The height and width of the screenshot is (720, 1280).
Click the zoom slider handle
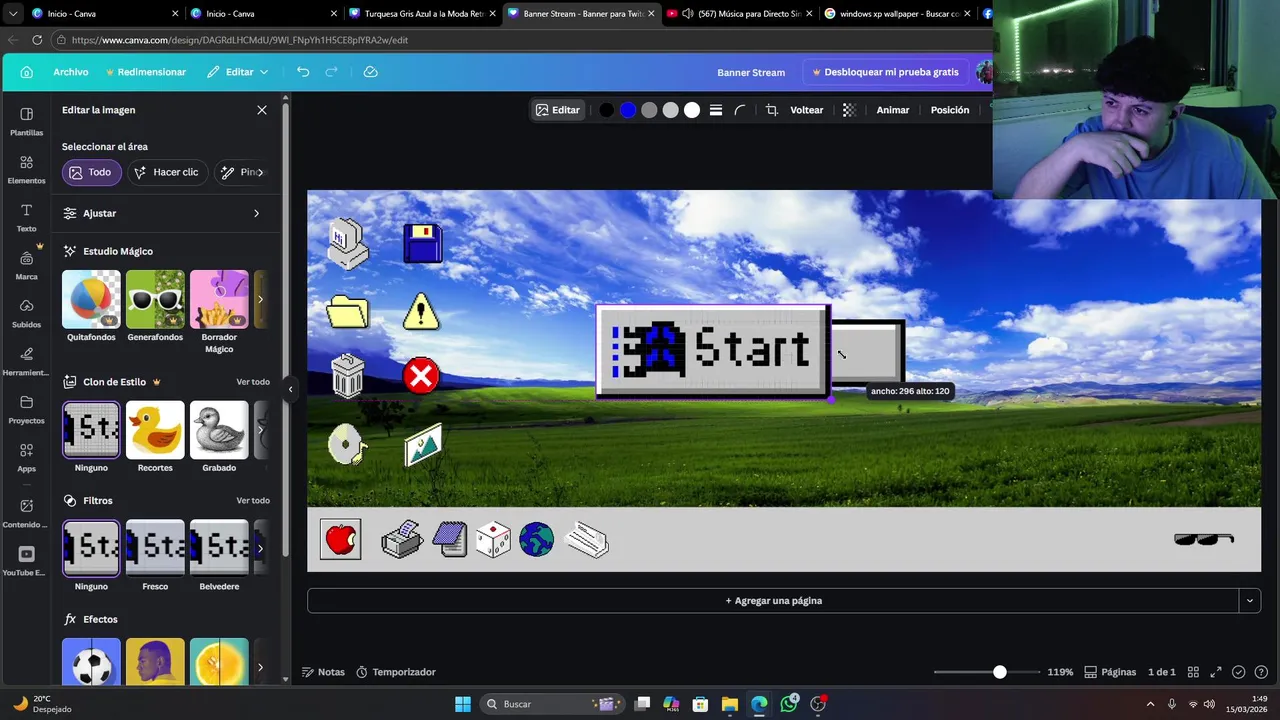pyautogui.click(x=1000, y=672)
